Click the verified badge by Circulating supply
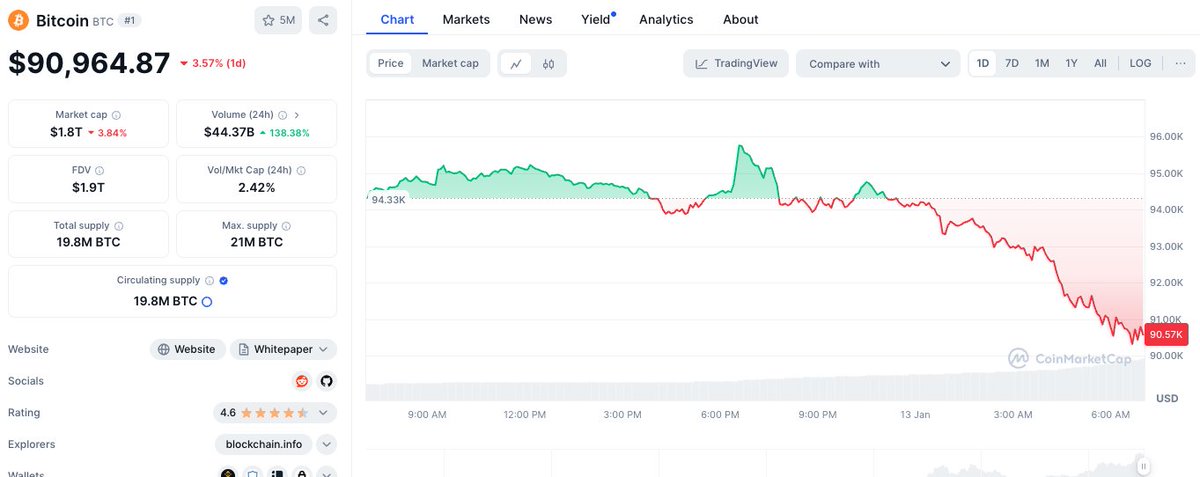This screenshot has width=1200, height=477. [x=223, y=281]
